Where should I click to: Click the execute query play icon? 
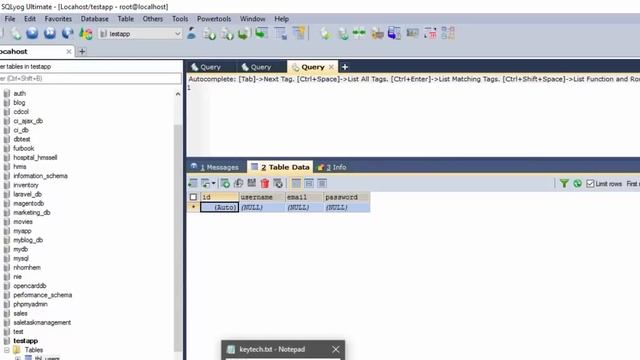click(32, 33)
